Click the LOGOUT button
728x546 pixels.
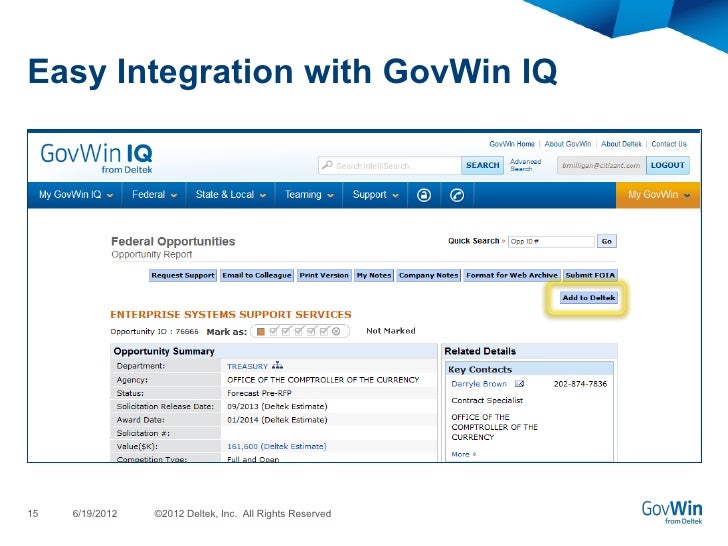pyautogui.click(x=667, y=165)
